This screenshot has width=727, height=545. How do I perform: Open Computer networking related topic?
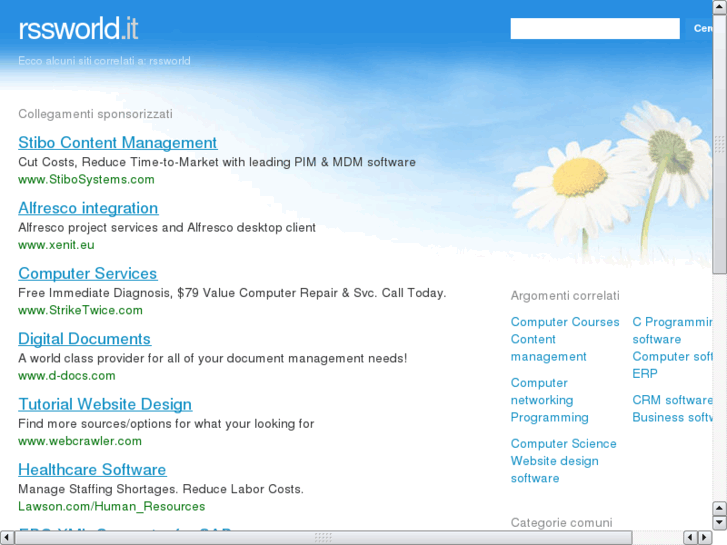[542, 391]
